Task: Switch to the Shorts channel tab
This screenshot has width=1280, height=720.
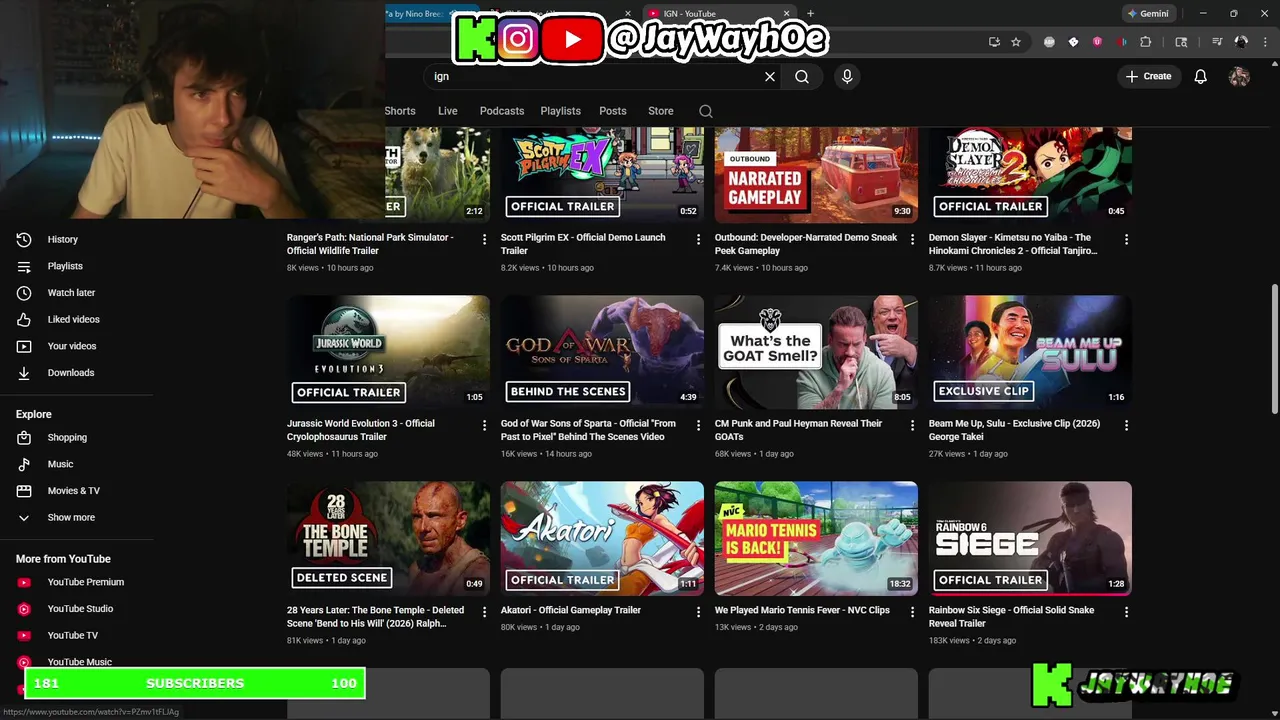Action: 400,111
